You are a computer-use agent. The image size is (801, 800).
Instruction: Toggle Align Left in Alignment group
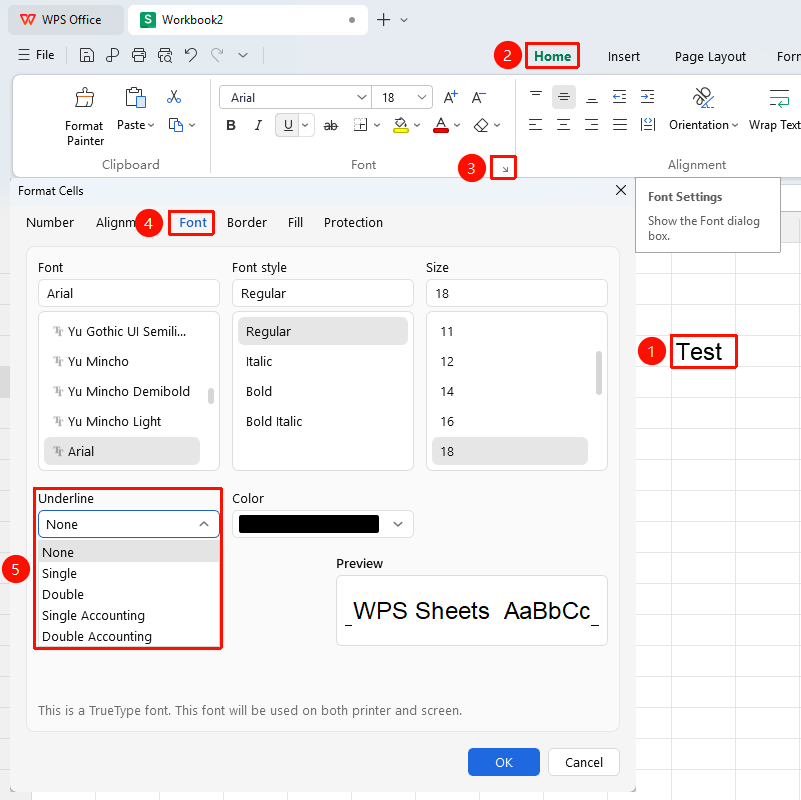(535, 125)
